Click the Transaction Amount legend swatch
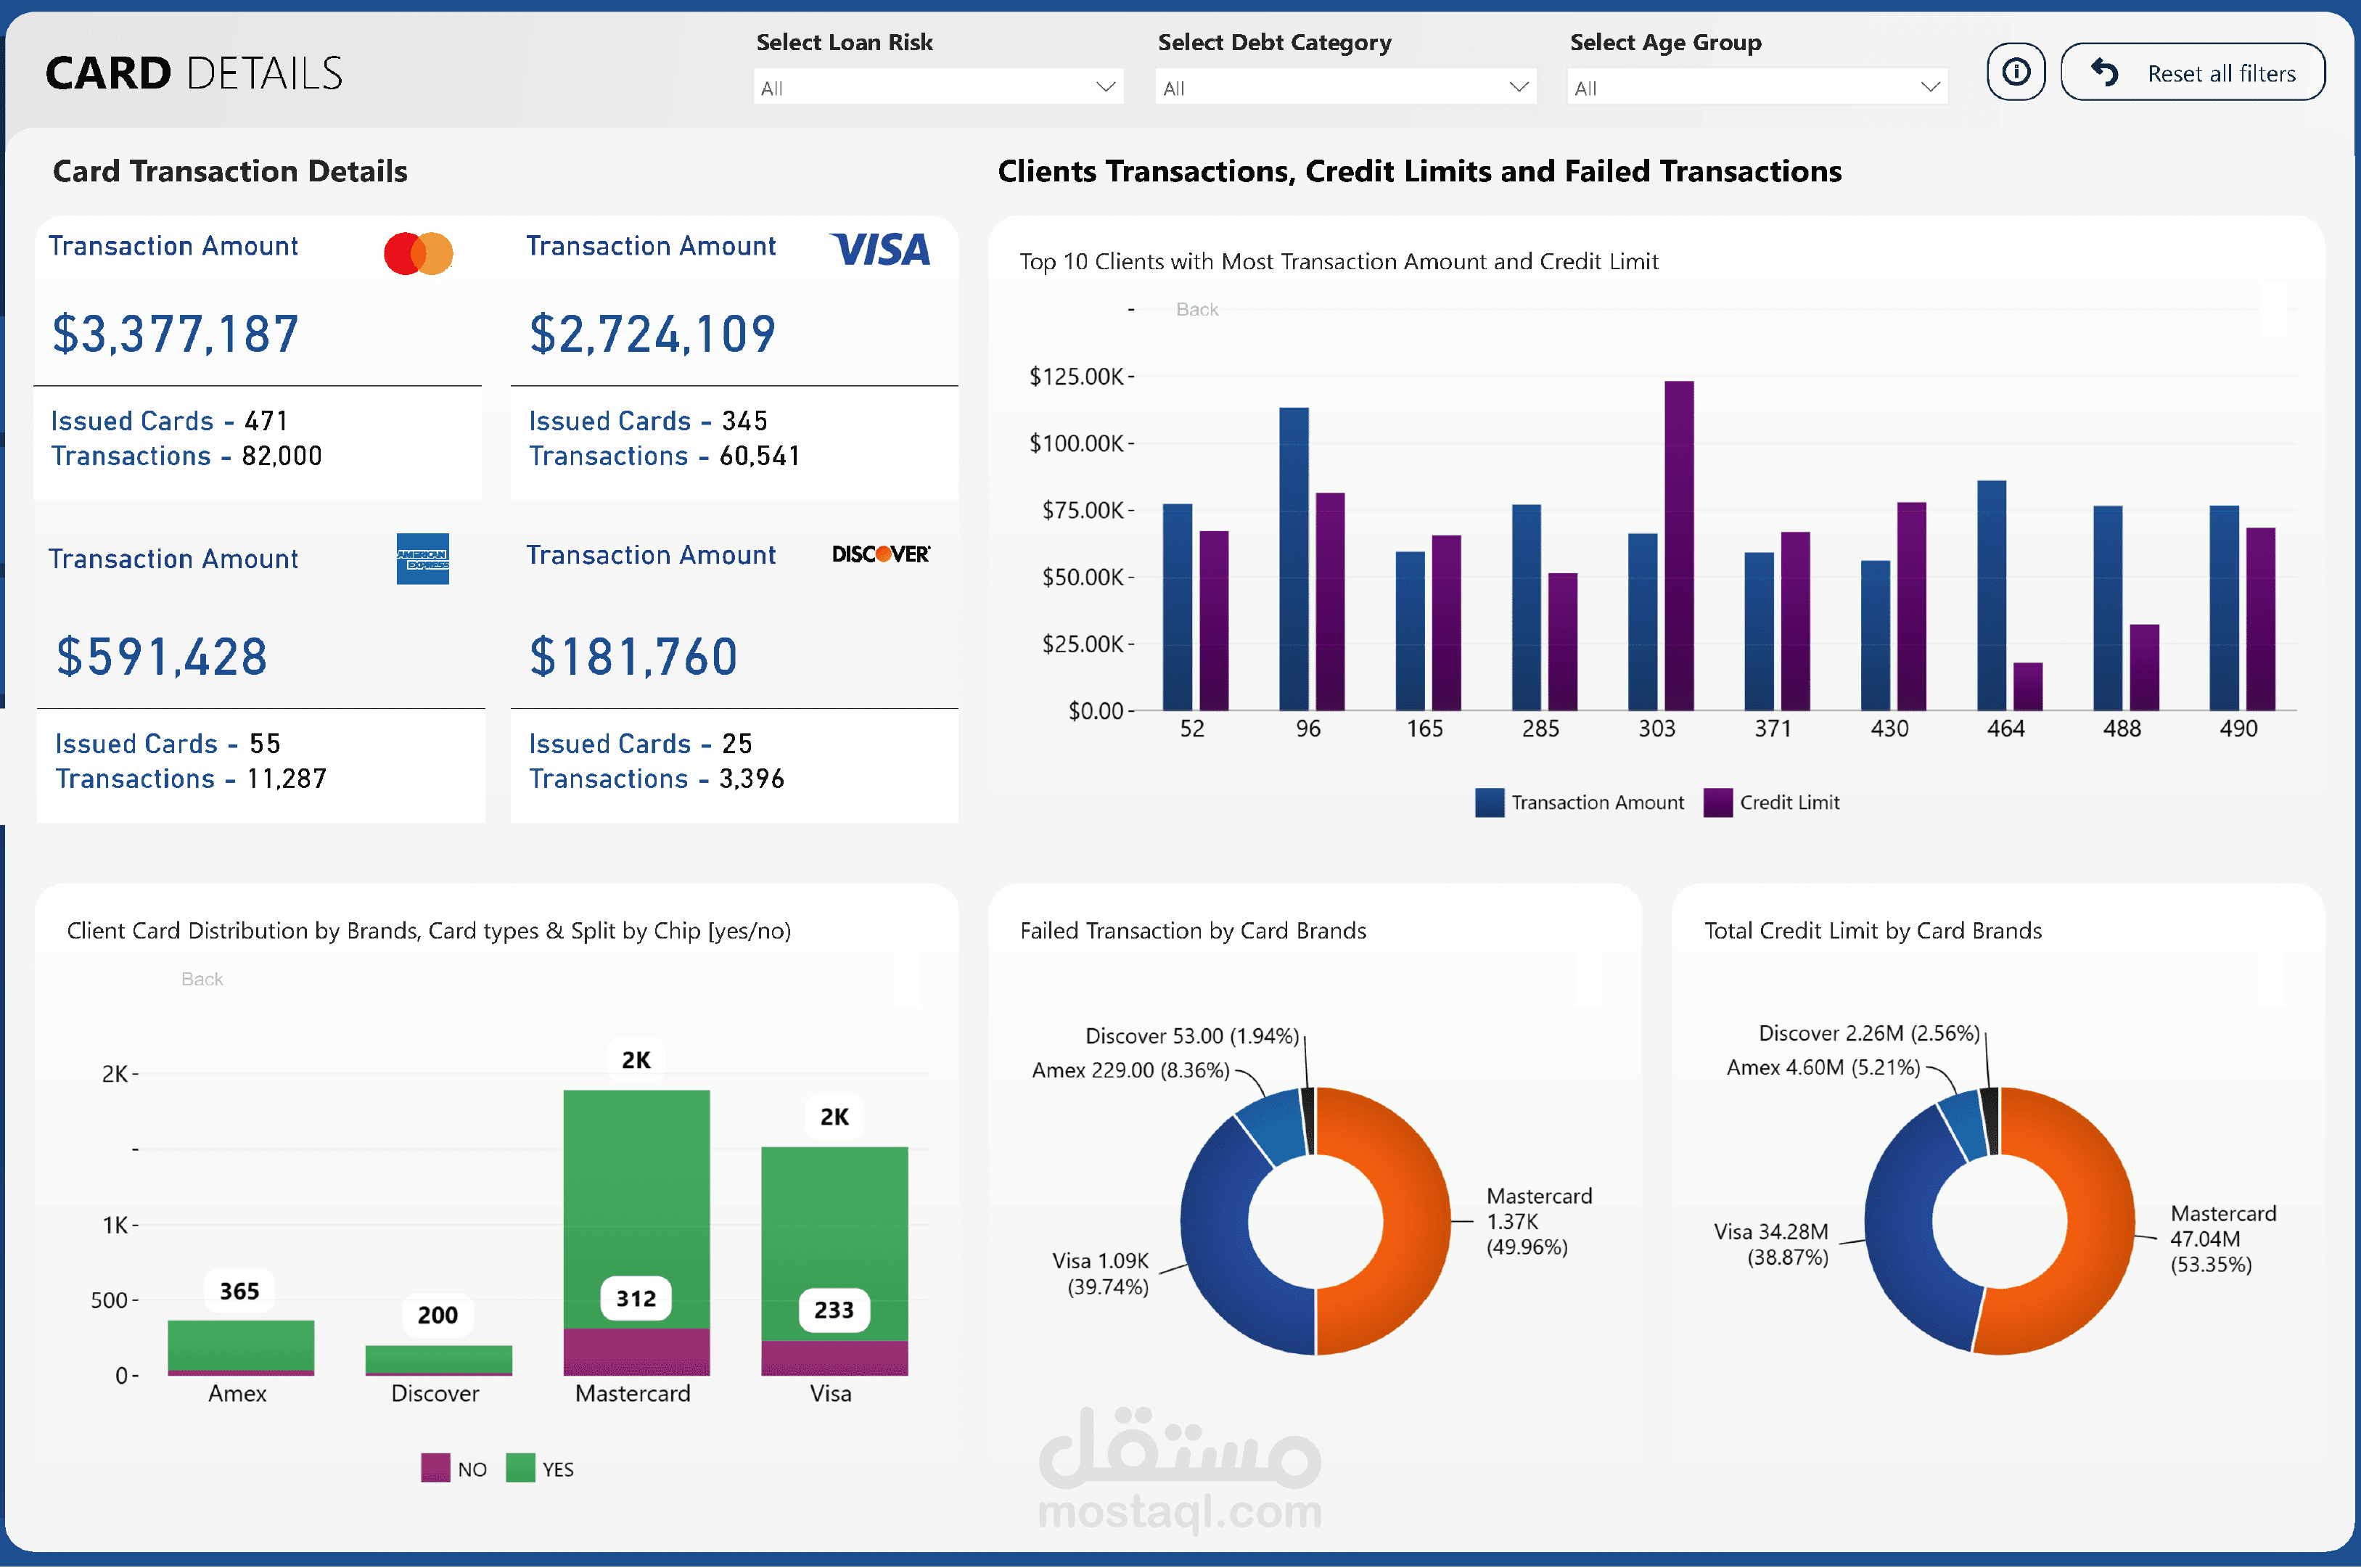 pos(1489,802)
